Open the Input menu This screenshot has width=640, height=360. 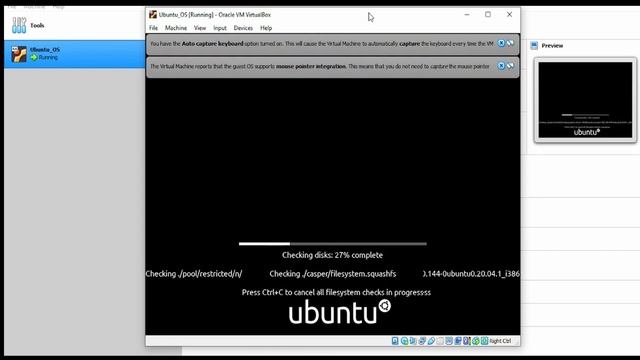coord(220,28)
